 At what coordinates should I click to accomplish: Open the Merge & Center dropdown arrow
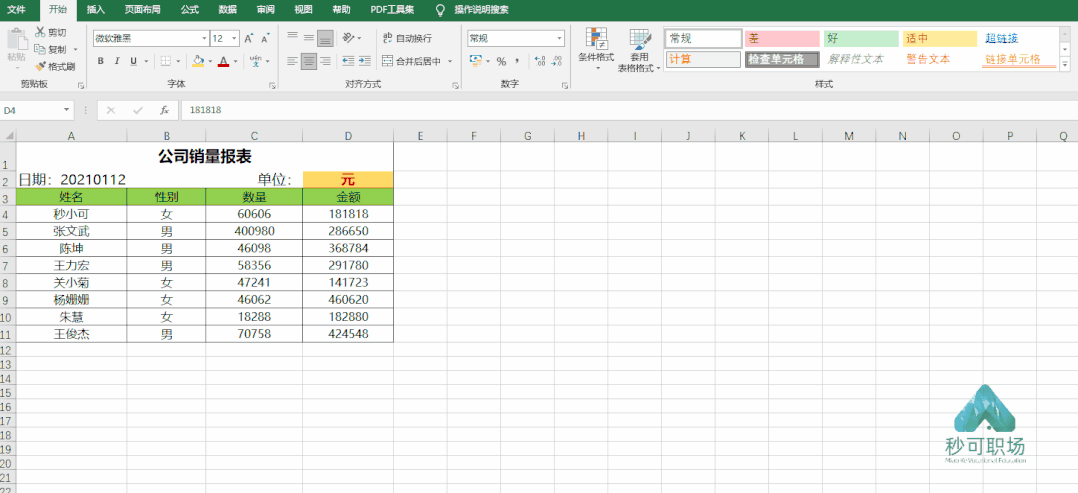tap(450, 61)
